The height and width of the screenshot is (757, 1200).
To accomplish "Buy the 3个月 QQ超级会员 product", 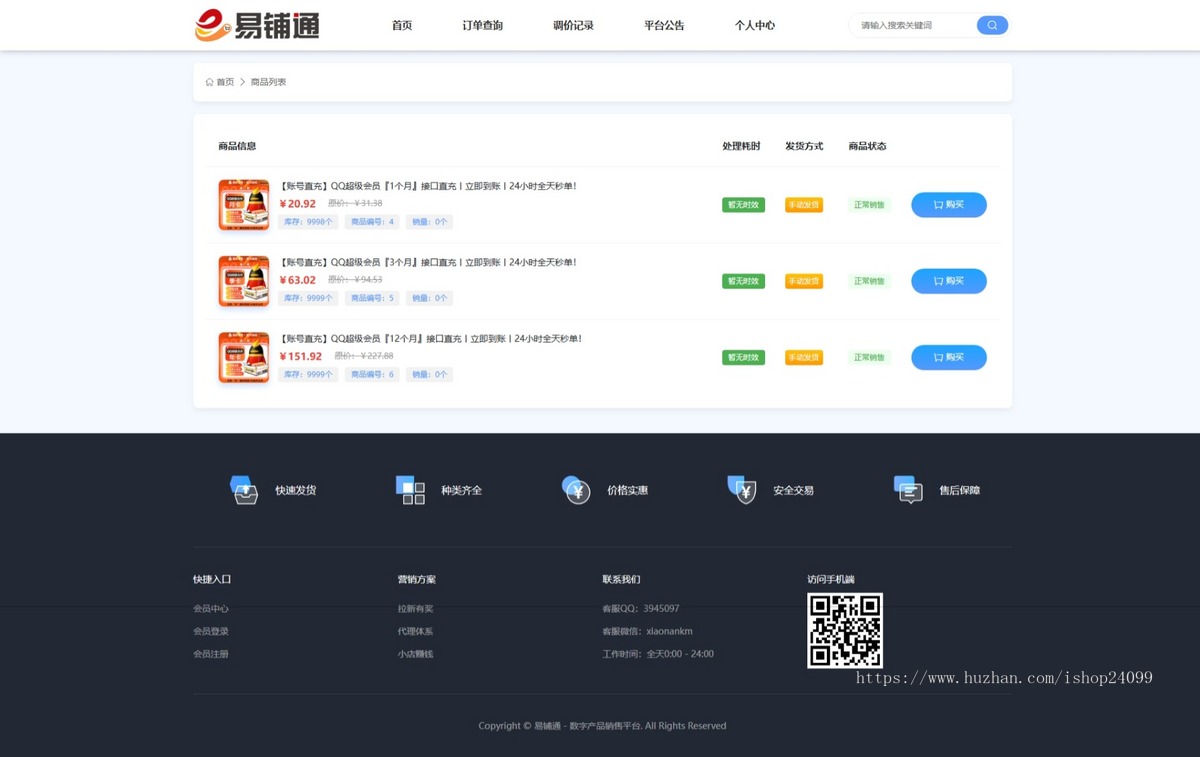I will [x=948, y=281].
